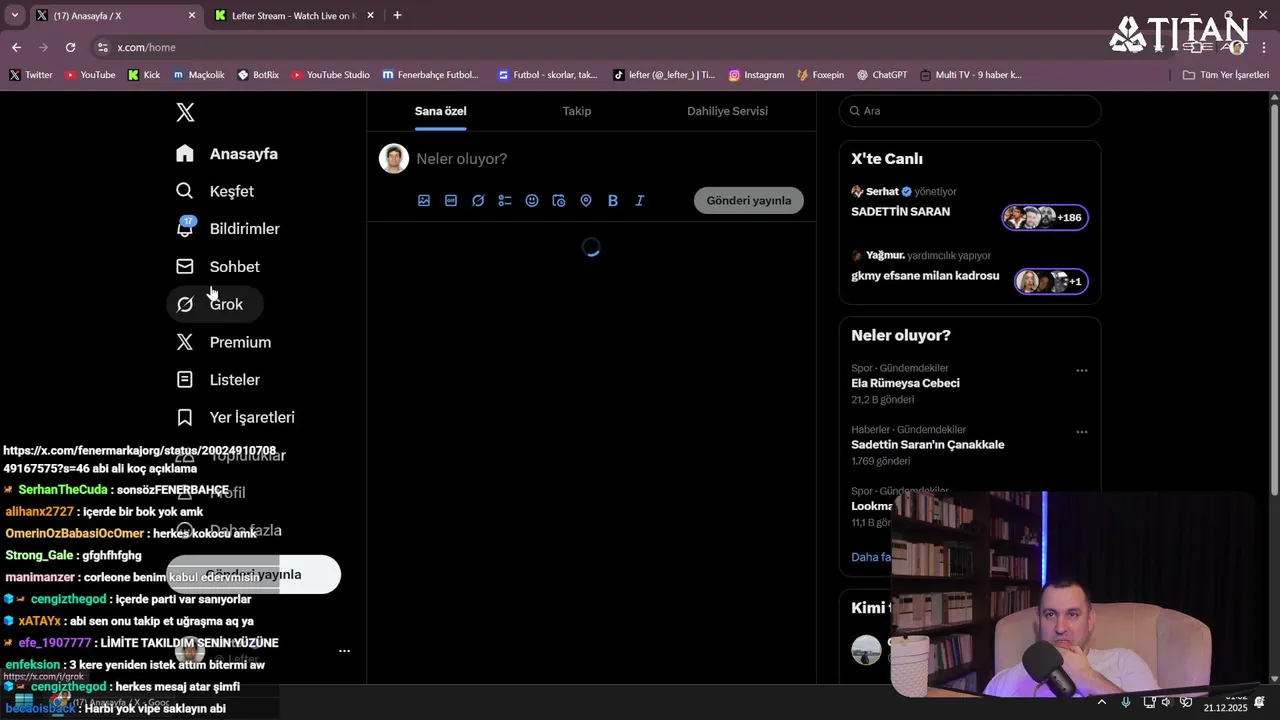Switch to the Dahiliye Servisi tab
The image size is (1280, 720).
point(727,111)
